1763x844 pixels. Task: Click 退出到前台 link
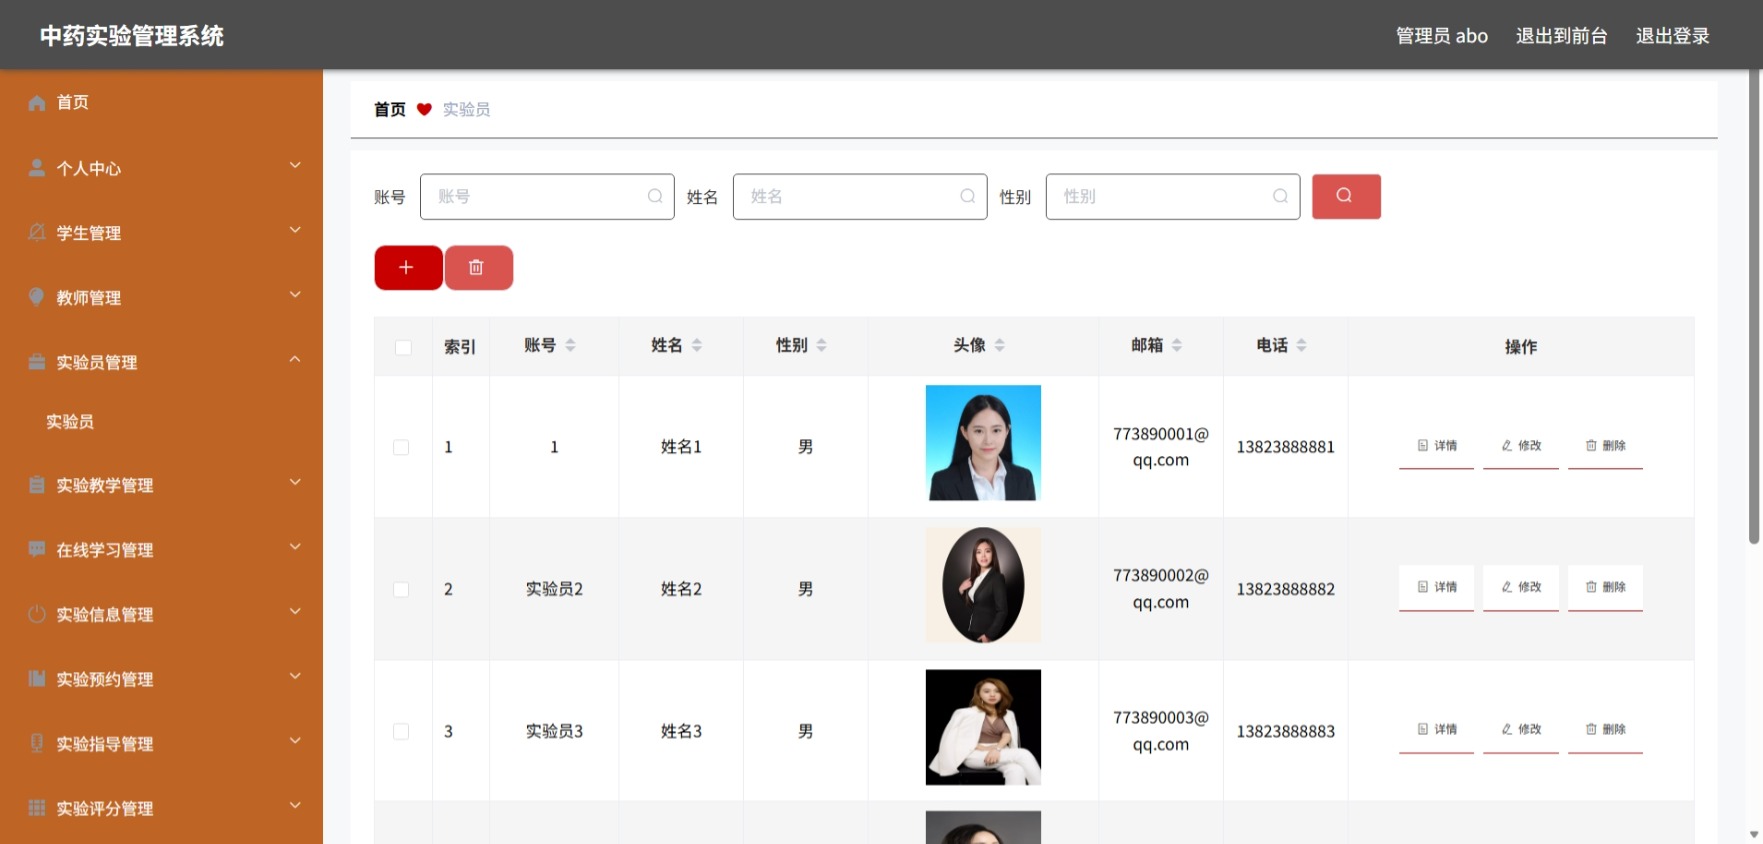click(x=1562, y=36)
